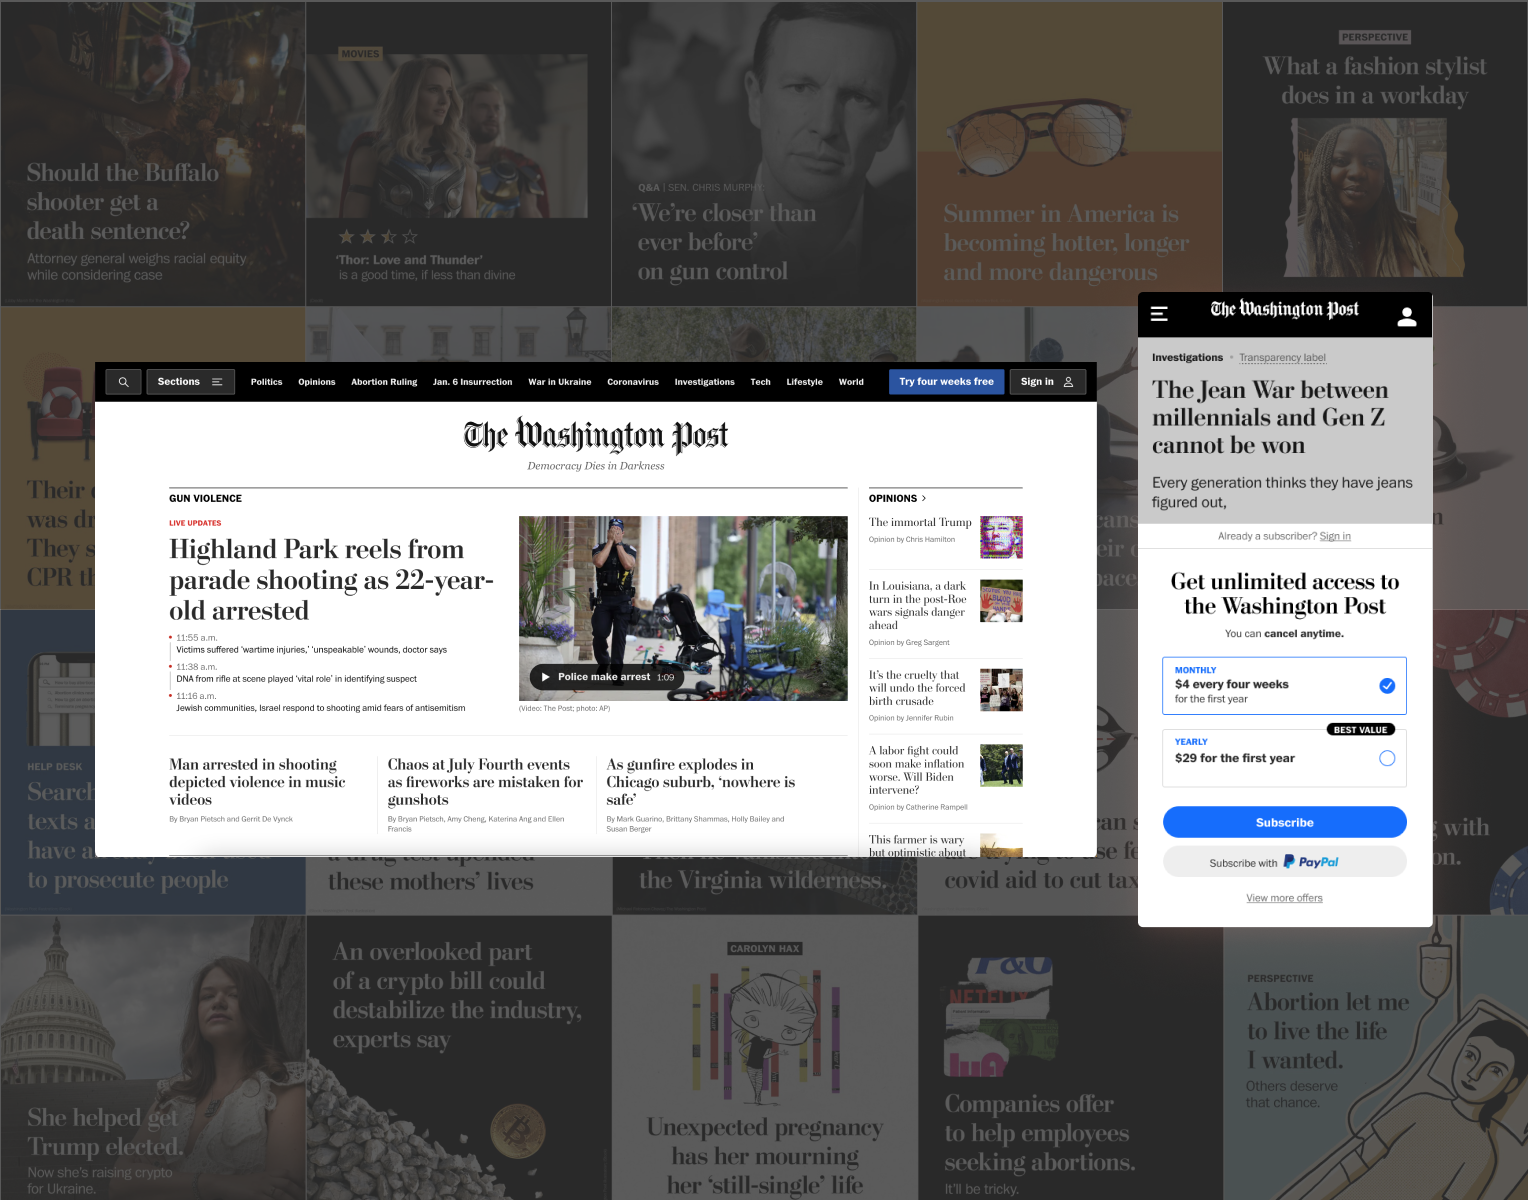This screenshot has height=1200, width=1528.
Task: Open the Opinions nav item
Action: point(317,382)
